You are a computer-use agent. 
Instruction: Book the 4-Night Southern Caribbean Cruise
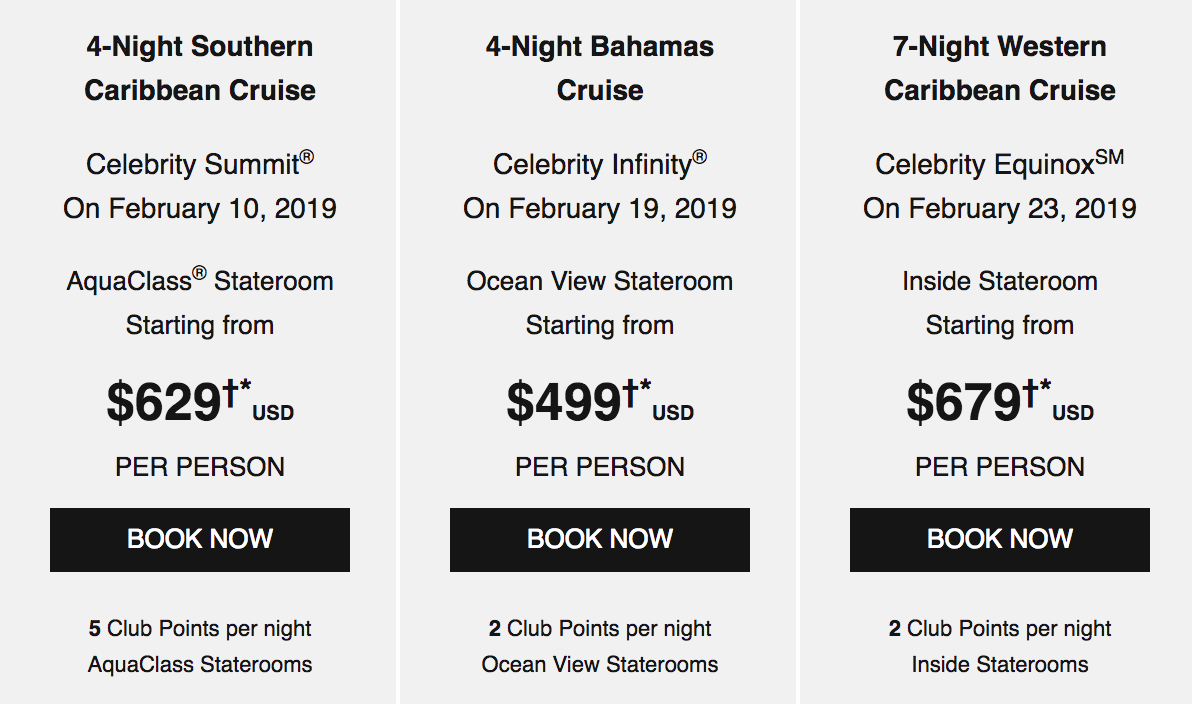click(200, 539)
